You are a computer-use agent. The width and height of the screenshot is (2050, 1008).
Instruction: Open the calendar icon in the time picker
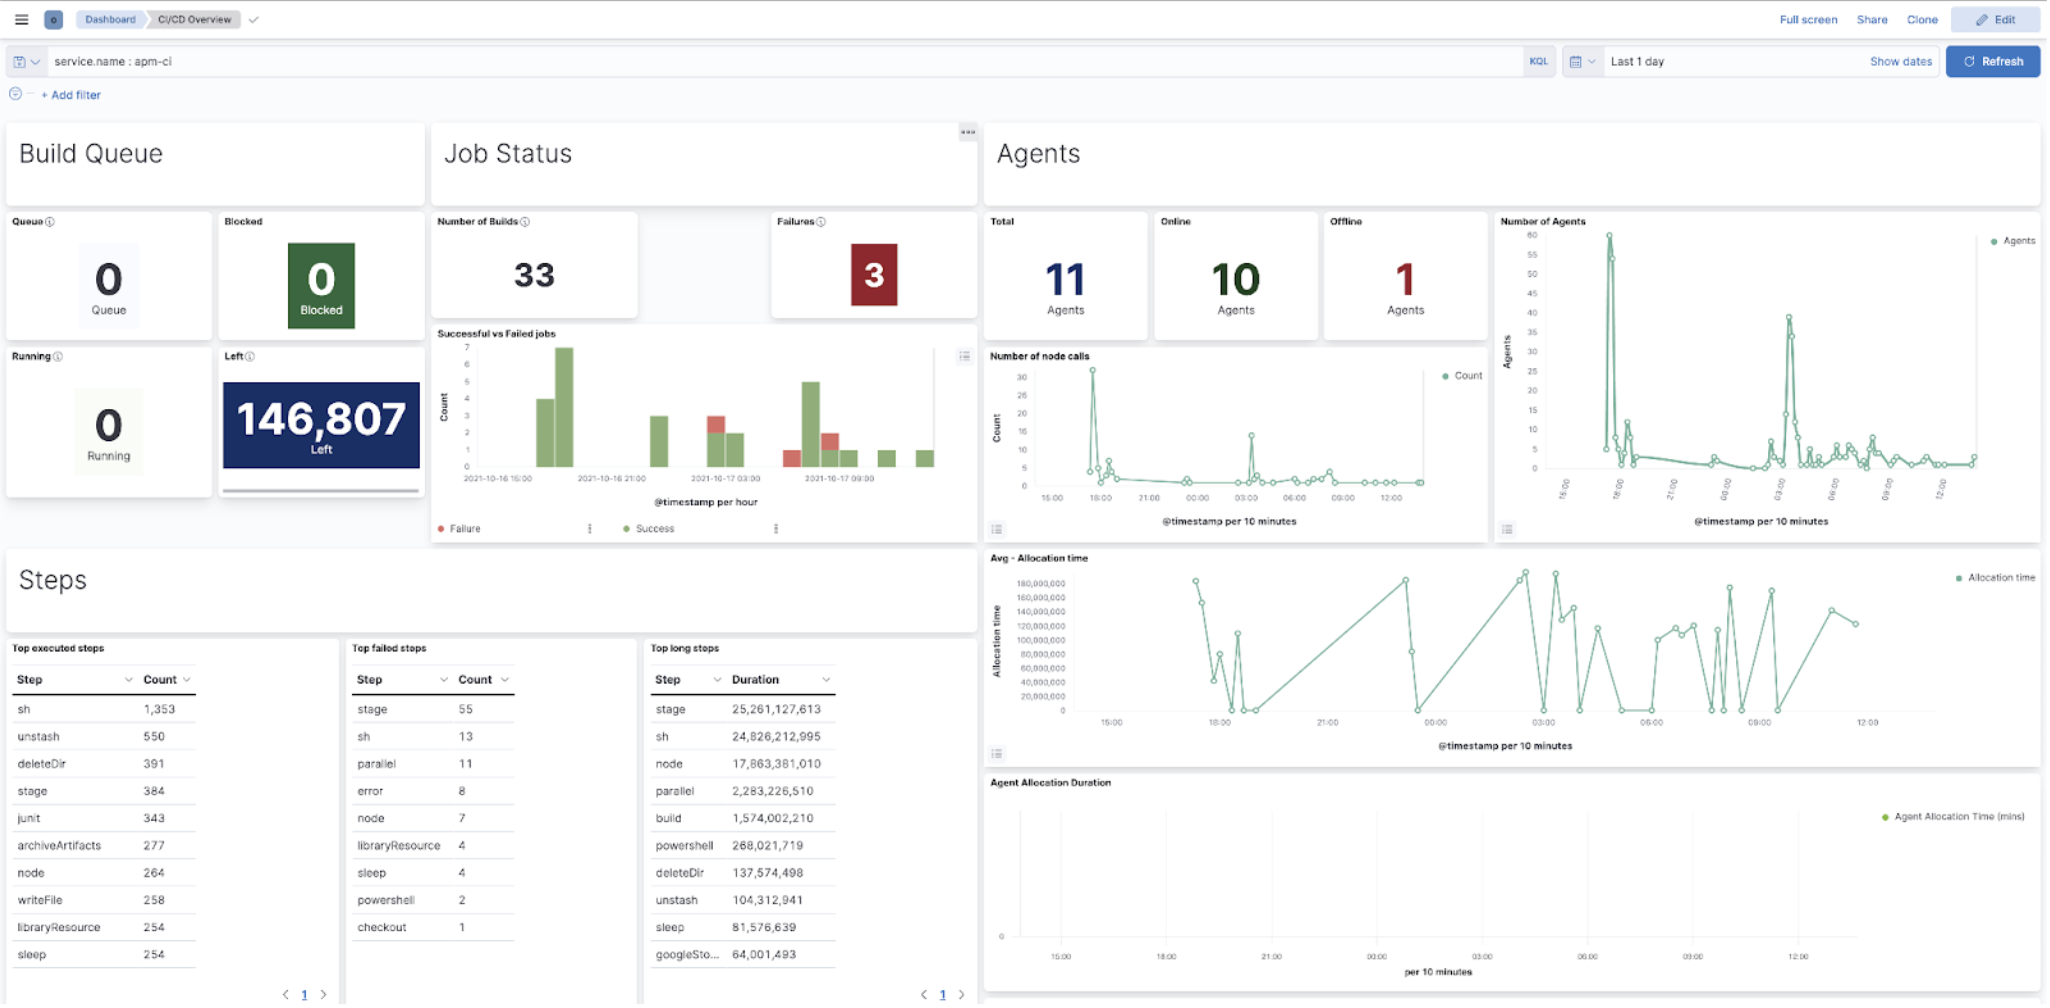point(1577,61)
